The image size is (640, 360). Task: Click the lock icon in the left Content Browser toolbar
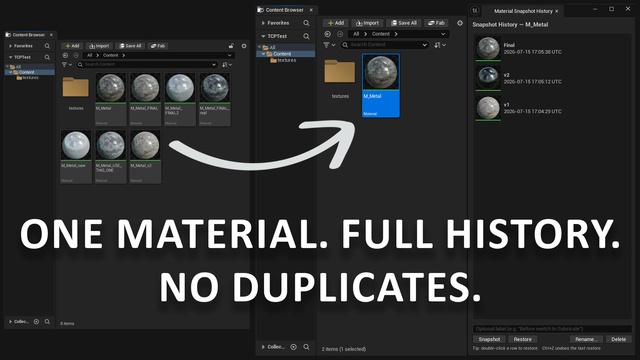[x=231, y=46]
